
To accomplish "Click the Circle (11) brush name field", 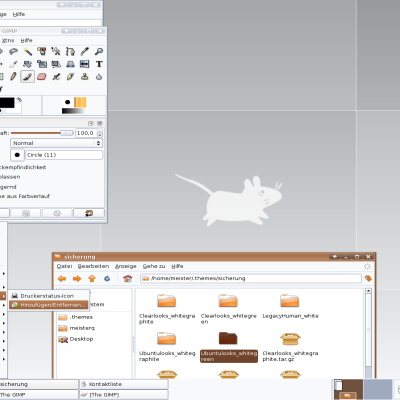I will point(64,155).
